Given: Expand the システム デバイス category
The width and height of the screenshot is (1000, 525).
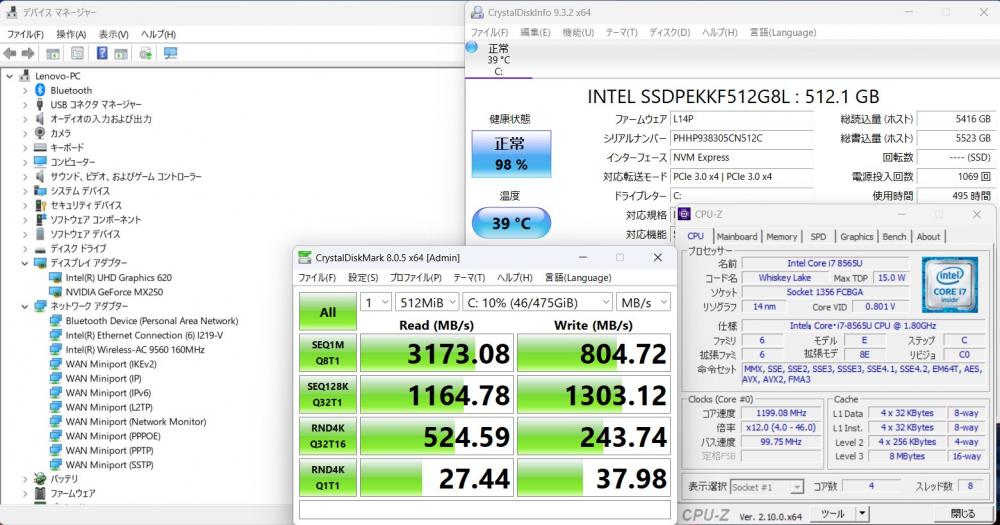Looking at the screenshot, I should [x=25, y=191].
